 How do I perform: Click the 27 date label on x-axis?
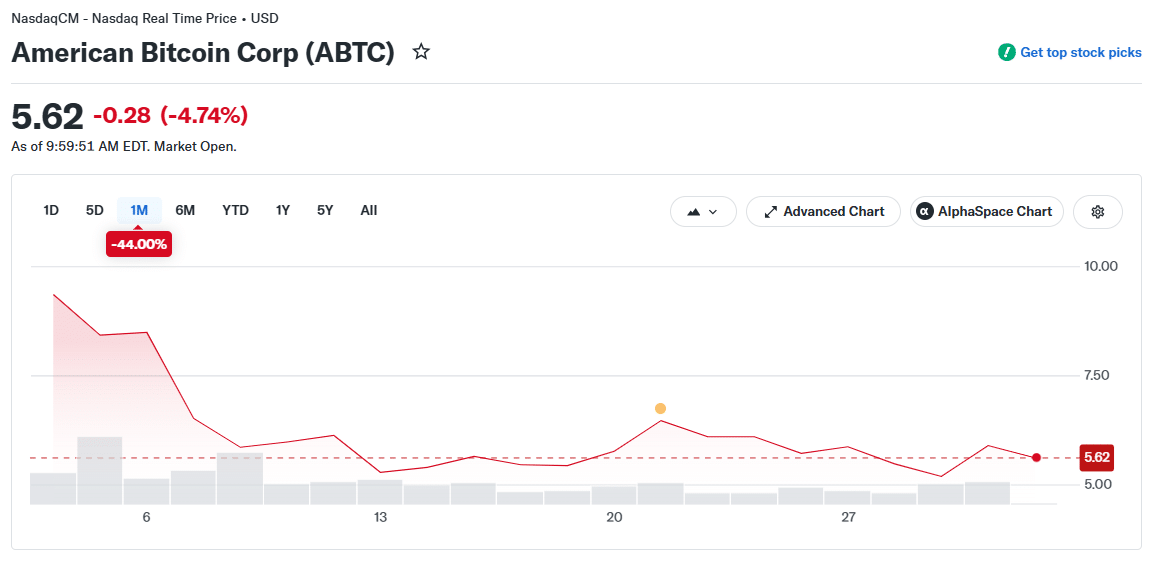849,518
